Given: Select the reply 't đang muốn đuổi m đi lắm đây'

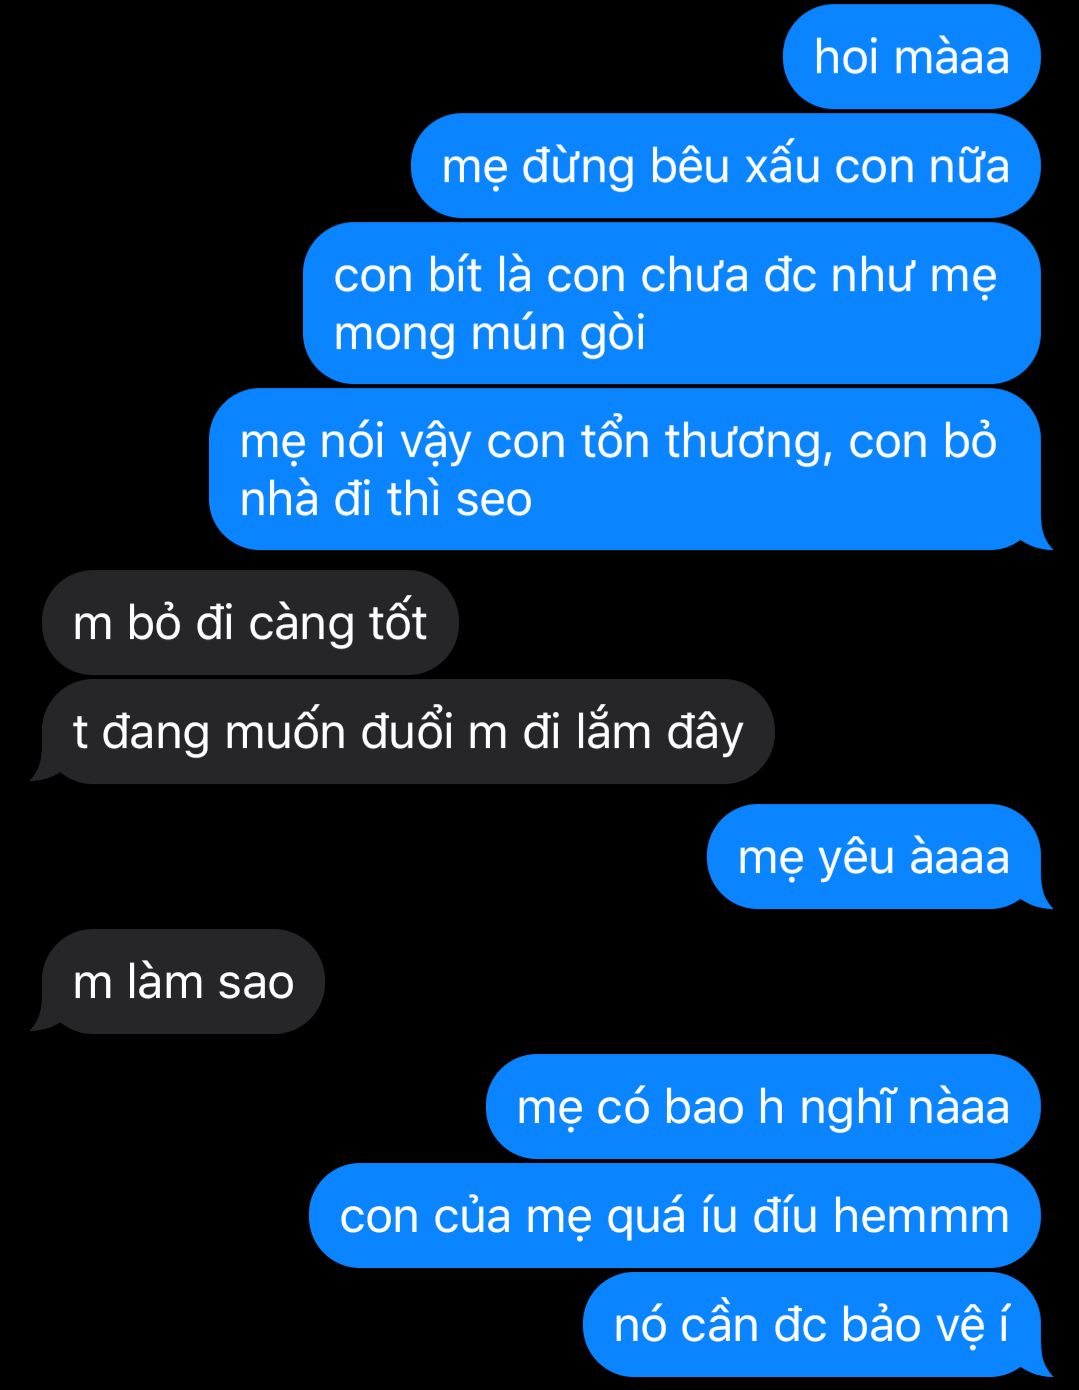Looking at the screenshot, I should coord(403,732).
